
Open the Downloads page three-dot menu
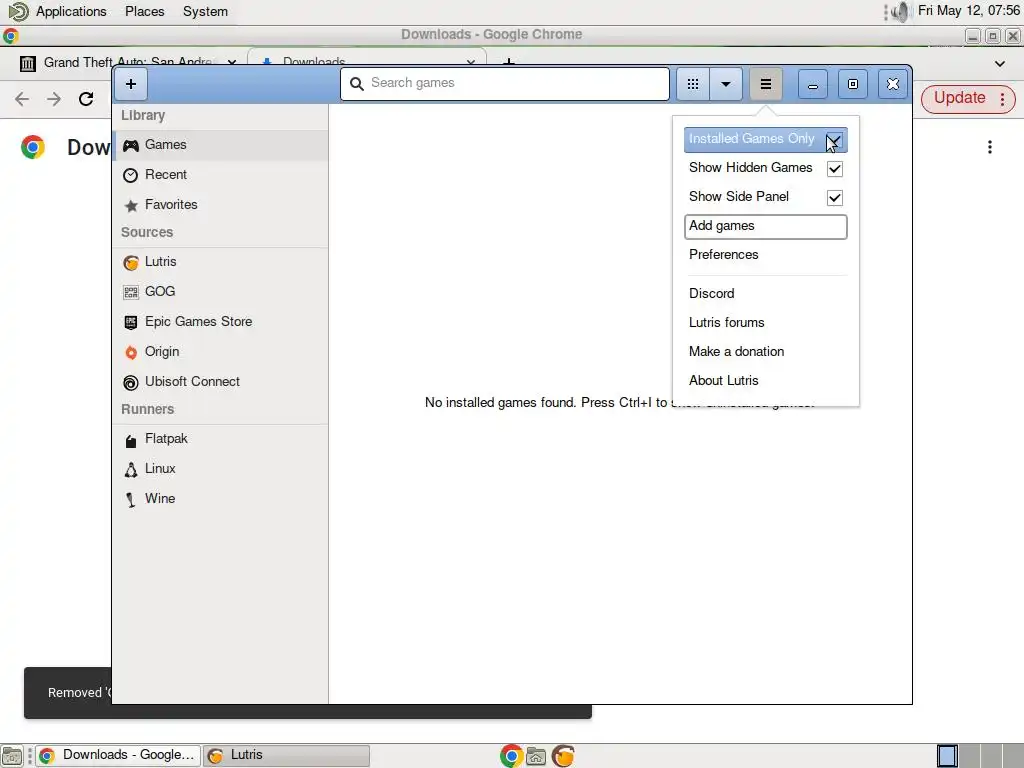pos(990,147)
